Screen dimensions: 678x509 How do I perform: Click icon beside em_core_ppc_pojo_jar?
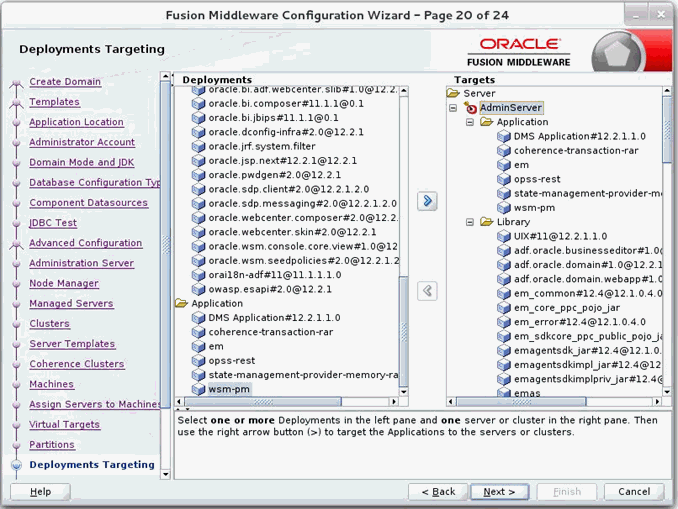coord(504,307)
